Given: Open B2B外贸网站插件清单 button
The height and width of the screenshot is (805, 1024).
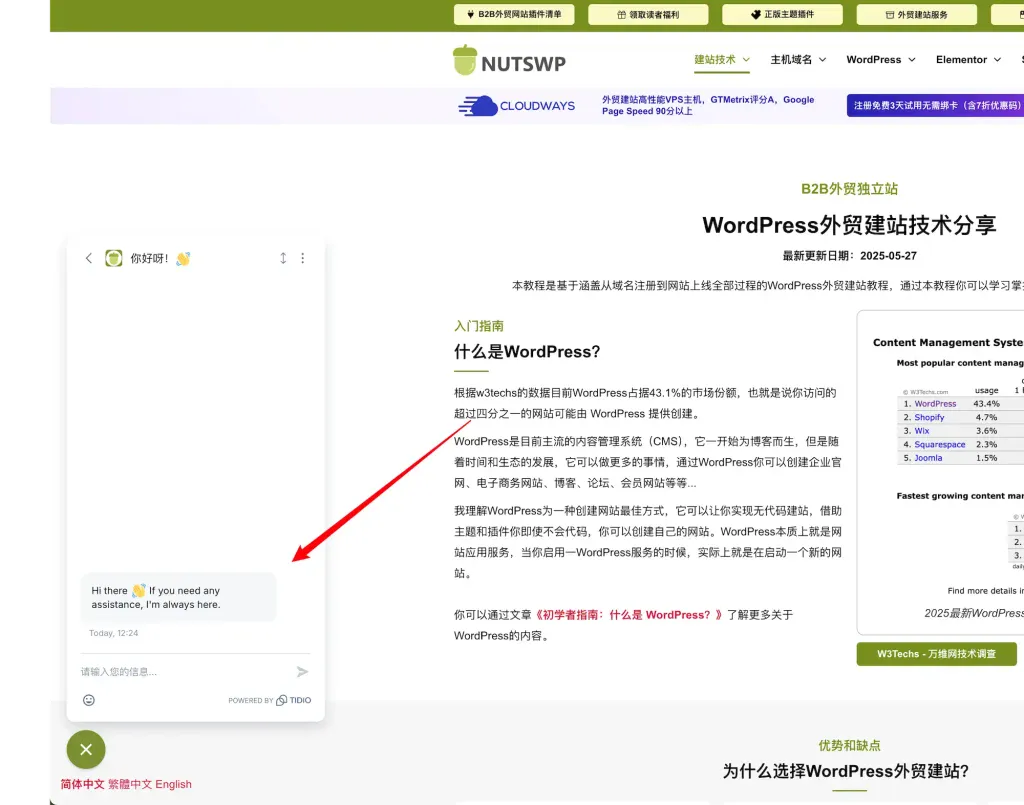Looking at the screenshot, I should click(514, 14).
